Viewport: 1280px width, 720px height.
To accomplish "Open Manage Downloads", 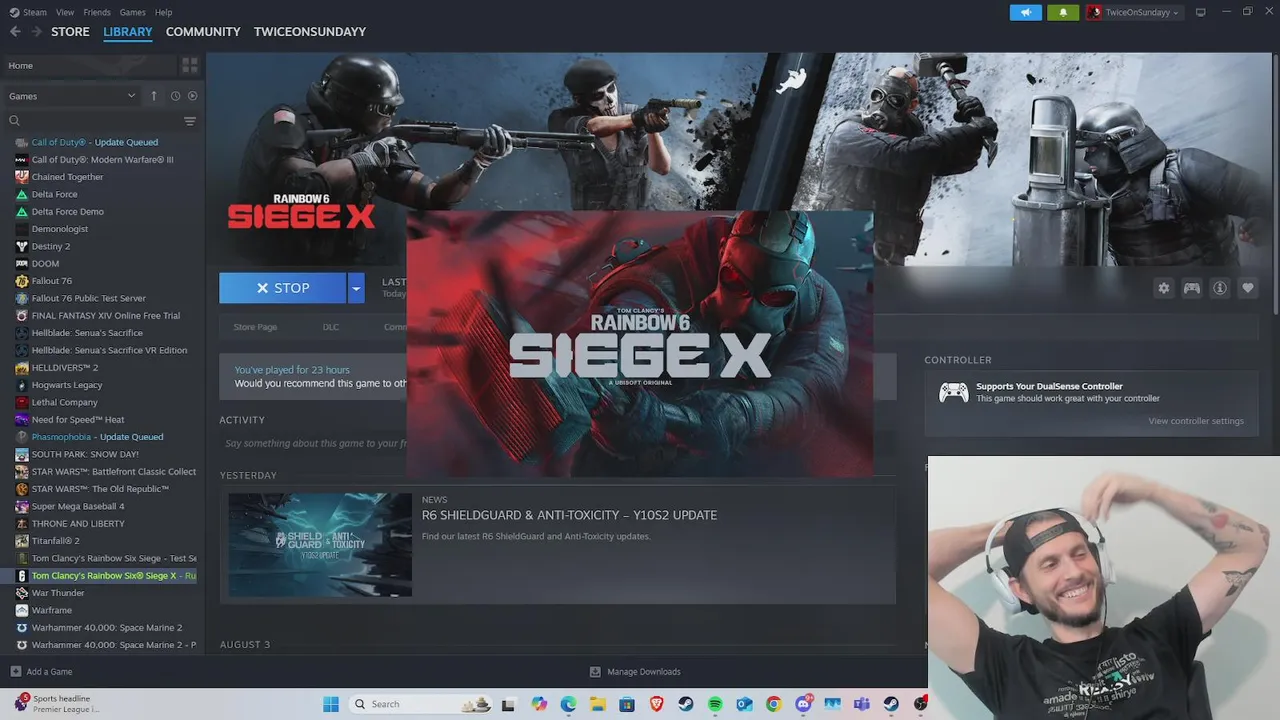I will (635, 672).
